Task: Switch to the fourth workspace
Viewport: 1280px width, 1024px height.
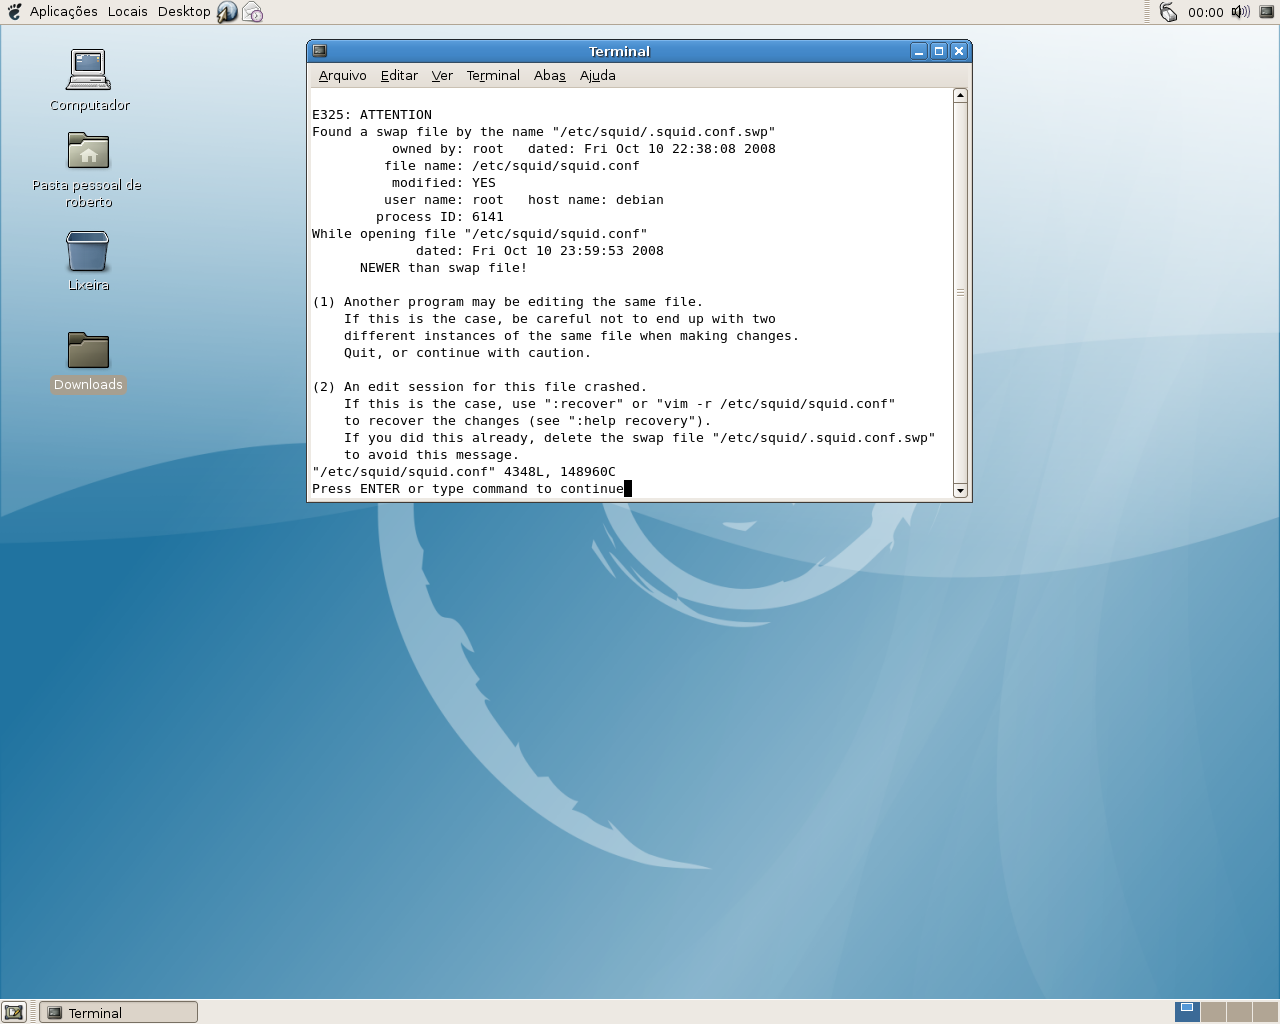Action: [1265, 1011]
